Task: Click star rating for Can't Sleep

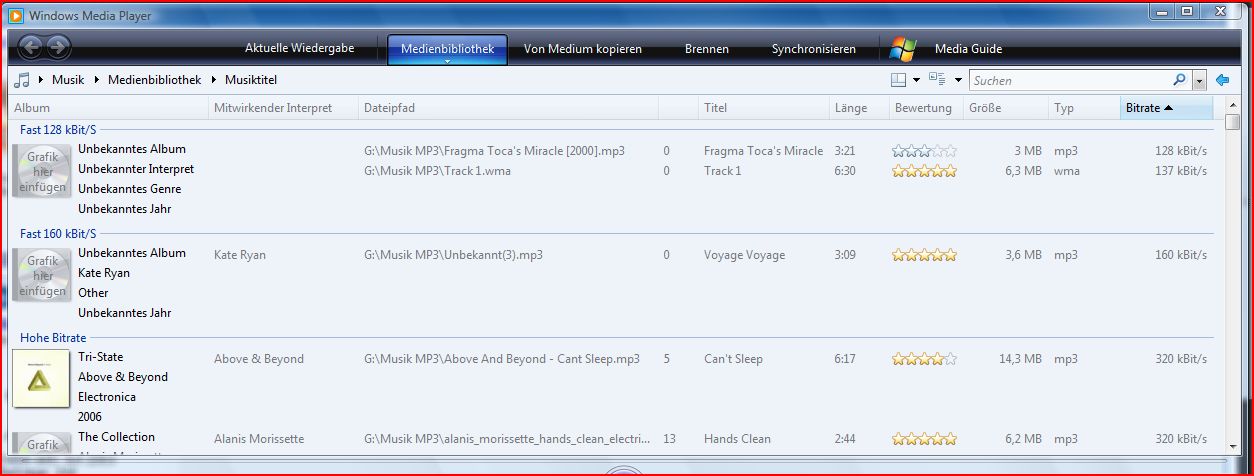Action: (924, 359)
